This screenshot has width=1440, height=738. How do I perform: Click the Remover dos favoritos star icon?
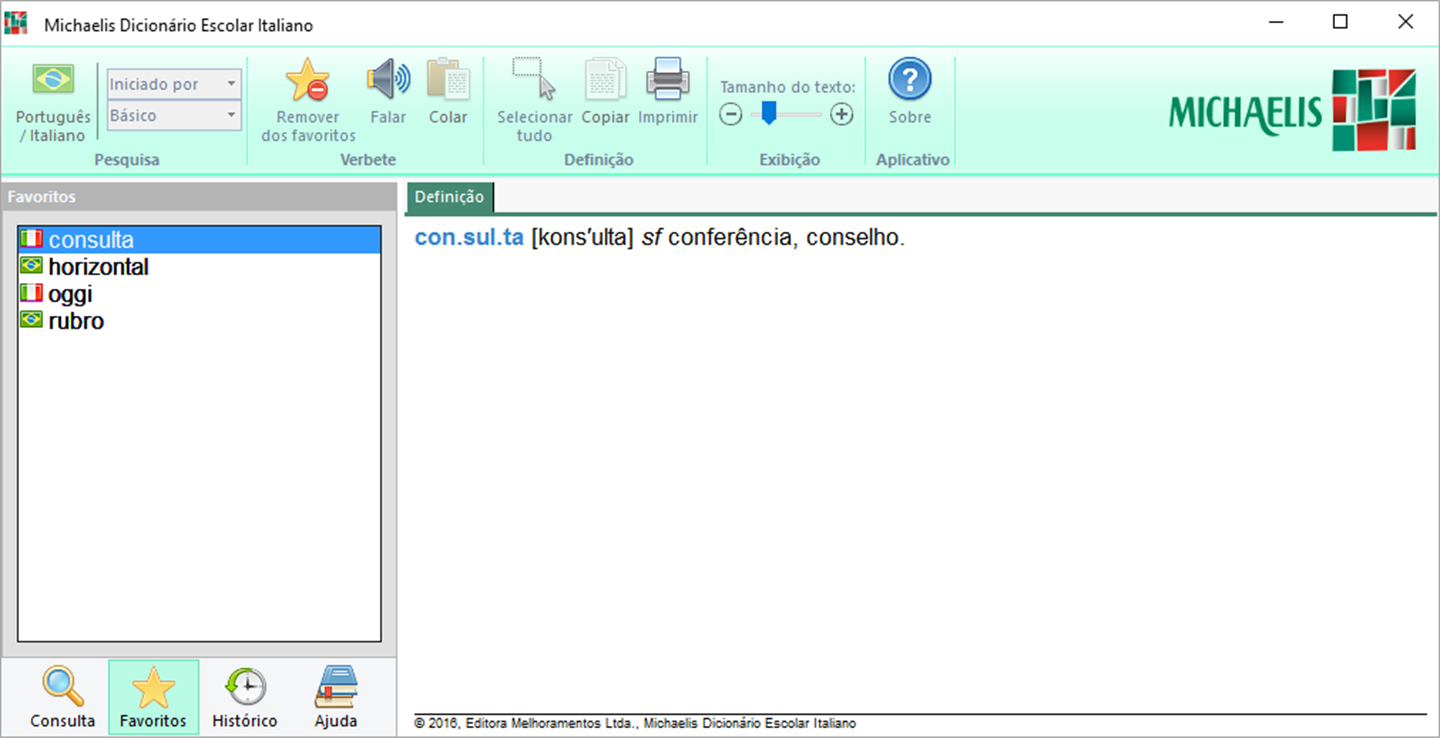click(308, 80)
